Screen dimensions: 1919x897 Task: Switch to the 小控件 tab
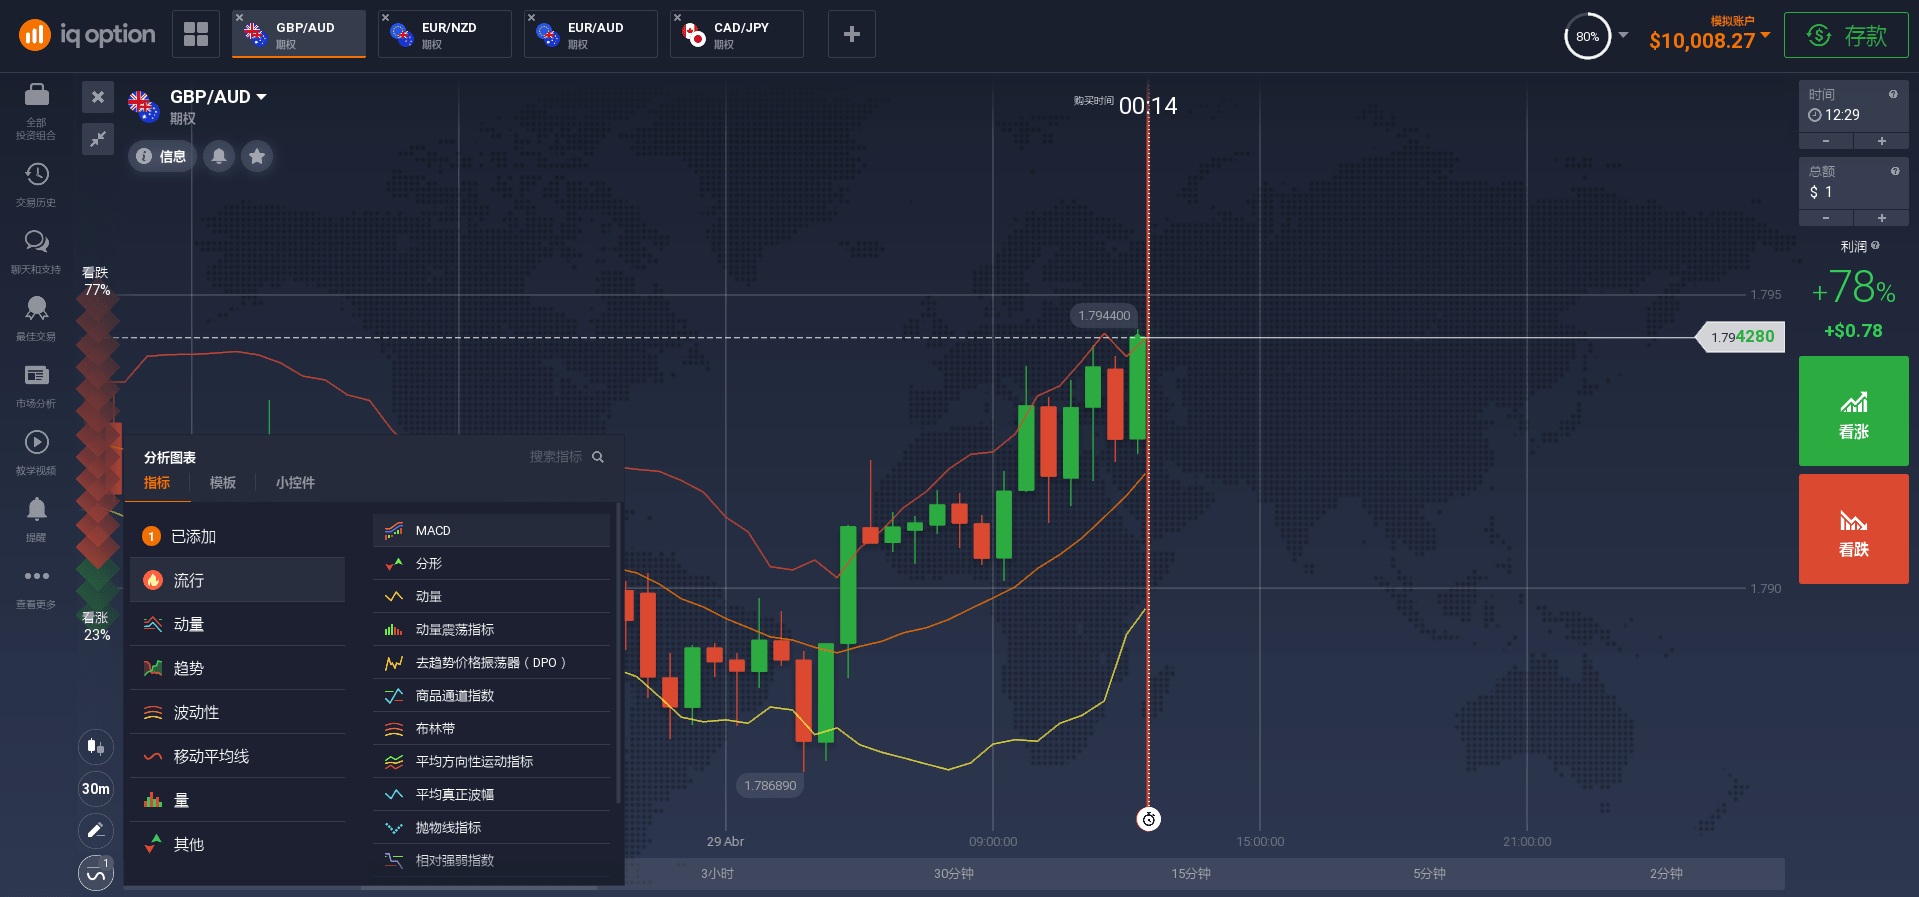click(x=295, y=483)
